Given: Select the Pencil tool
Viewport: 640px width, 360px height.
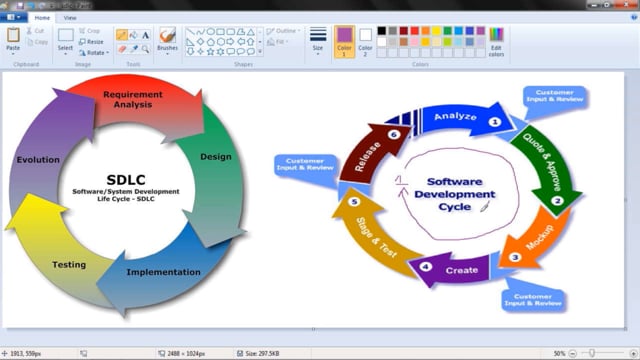Looking at the screenshot, I should click(122, 35).
